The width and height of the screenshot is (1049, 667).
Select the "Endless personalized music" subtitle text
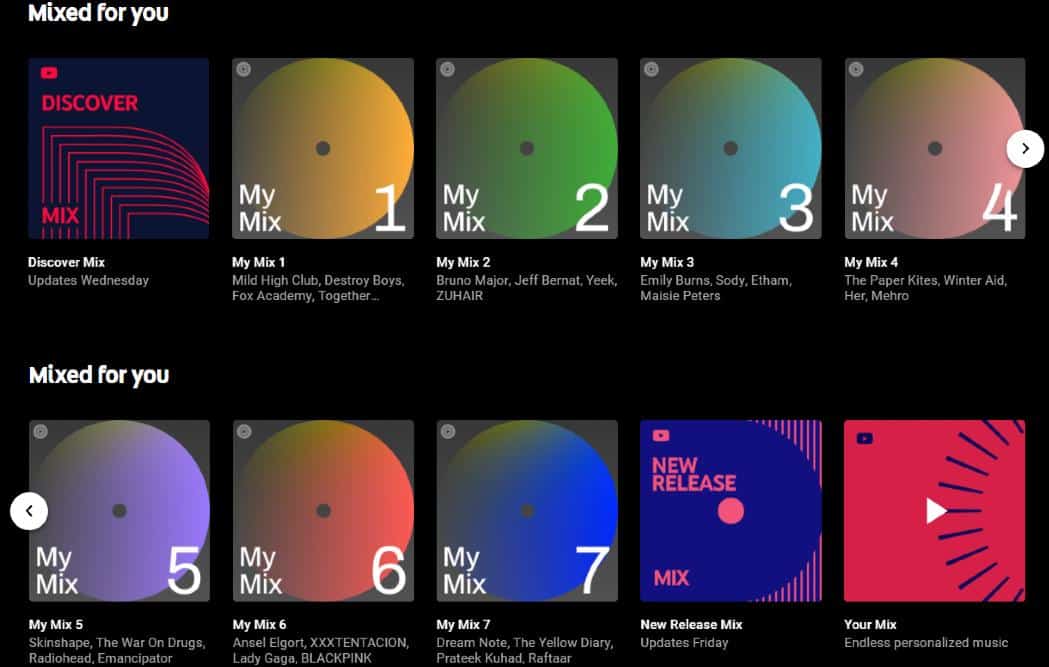pyautogui.click(x=926, y=643)
